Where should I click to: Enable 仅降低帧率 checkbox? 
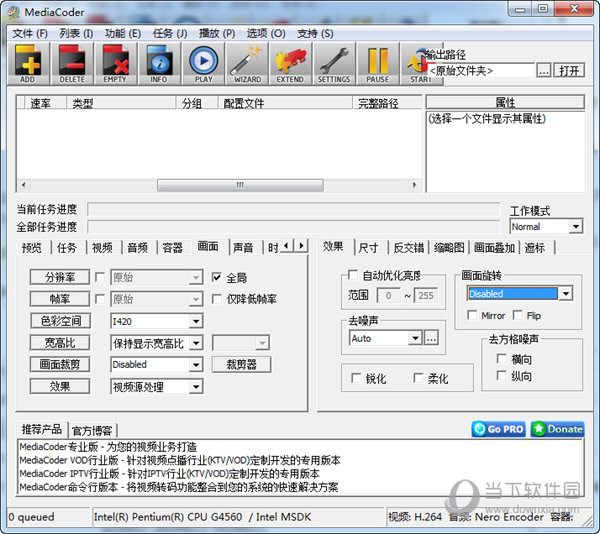tap(217, 299)
